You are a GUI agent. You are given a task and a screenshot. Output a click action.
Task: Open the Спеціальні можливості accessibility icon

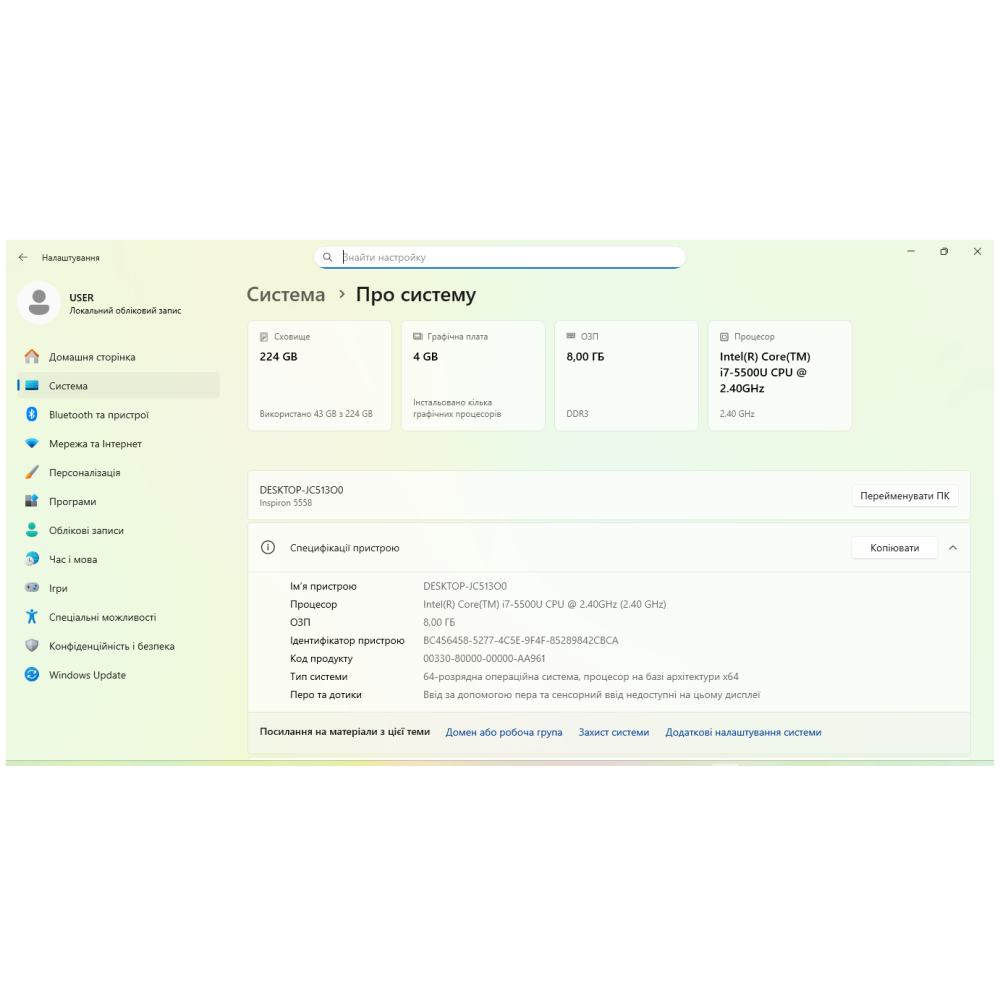(x=32, y=617)
